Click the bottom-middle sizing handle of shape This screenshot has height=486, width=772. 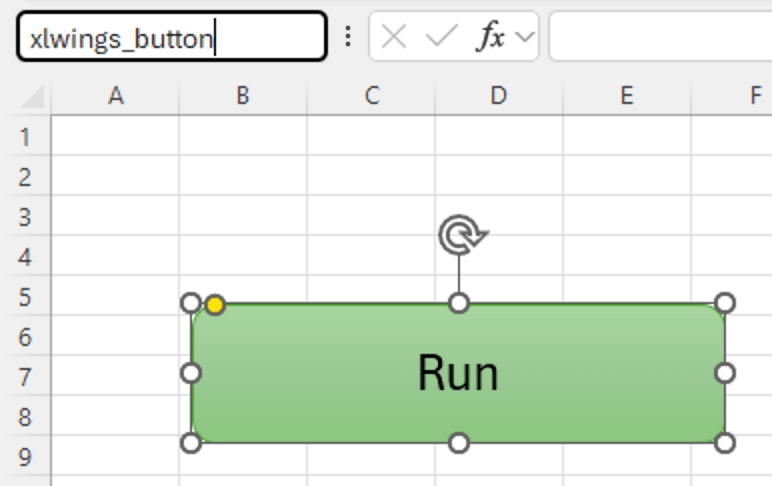coord(458,442)
